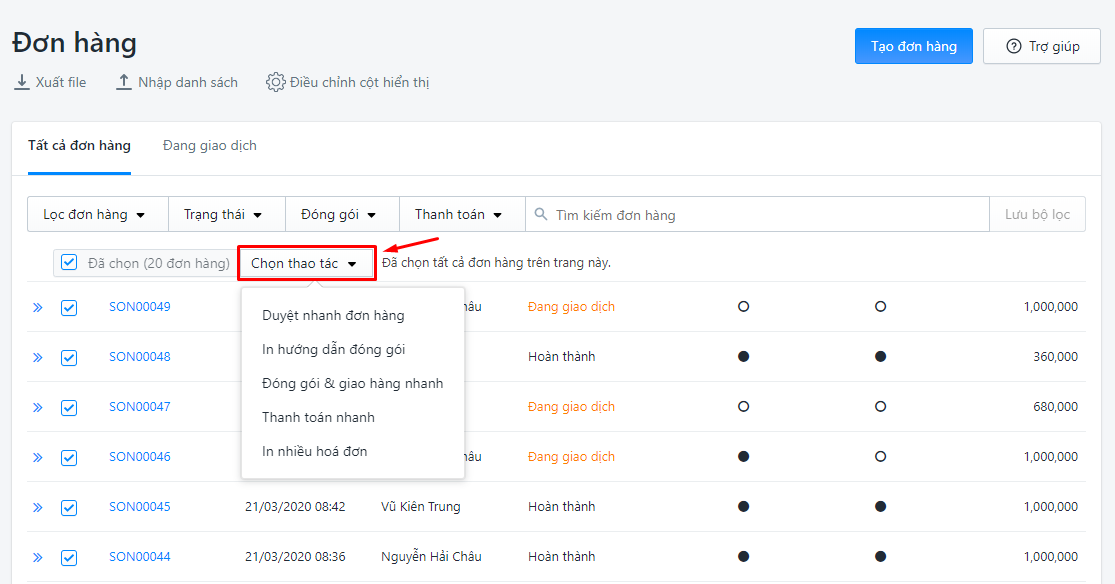Open order link SON00046
Image resolution: width=1115 pixels, height=584 pixels.
[x=139, y=457]
